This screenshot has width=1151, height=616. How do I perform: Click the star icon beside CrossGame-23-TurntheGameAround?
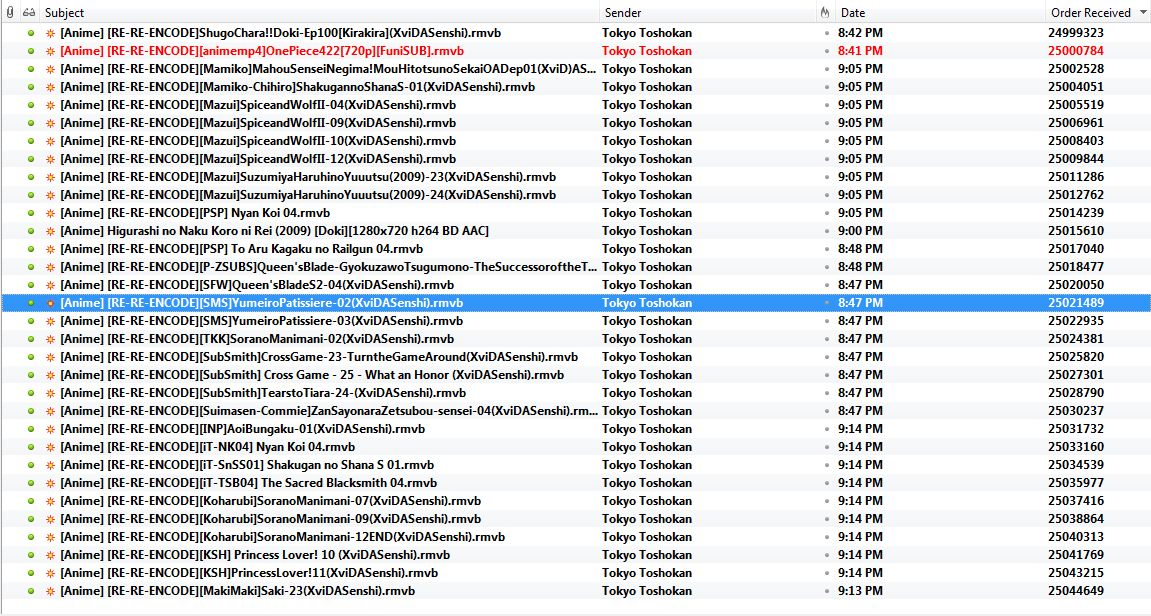tap(51, 357)
